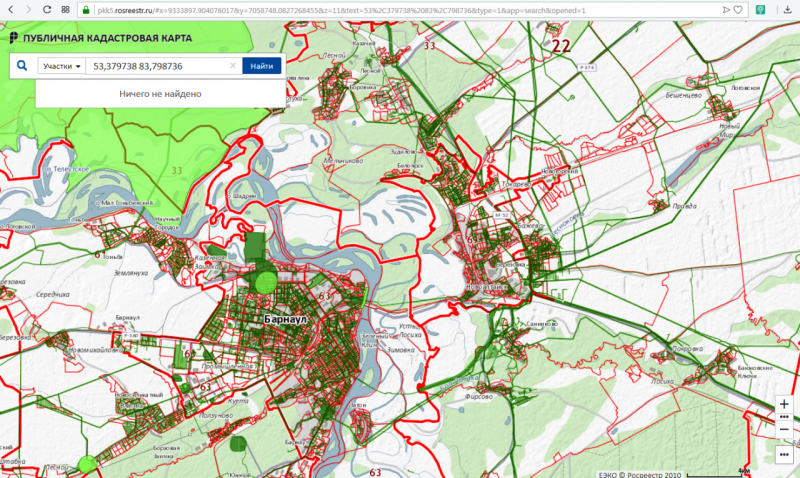Click the Правда settlement label
The image size is (800, 478).
[x=684, y=206]
